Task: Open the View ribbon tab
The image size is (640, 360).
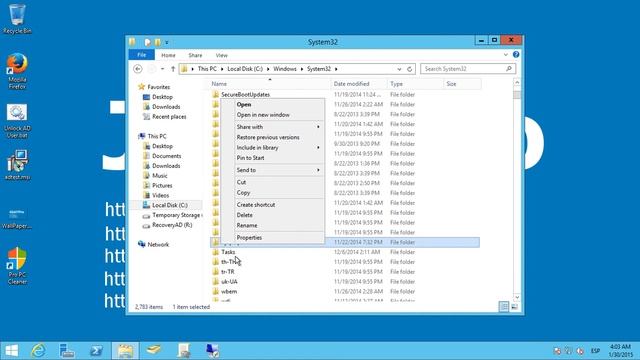Action: (222, 55)
